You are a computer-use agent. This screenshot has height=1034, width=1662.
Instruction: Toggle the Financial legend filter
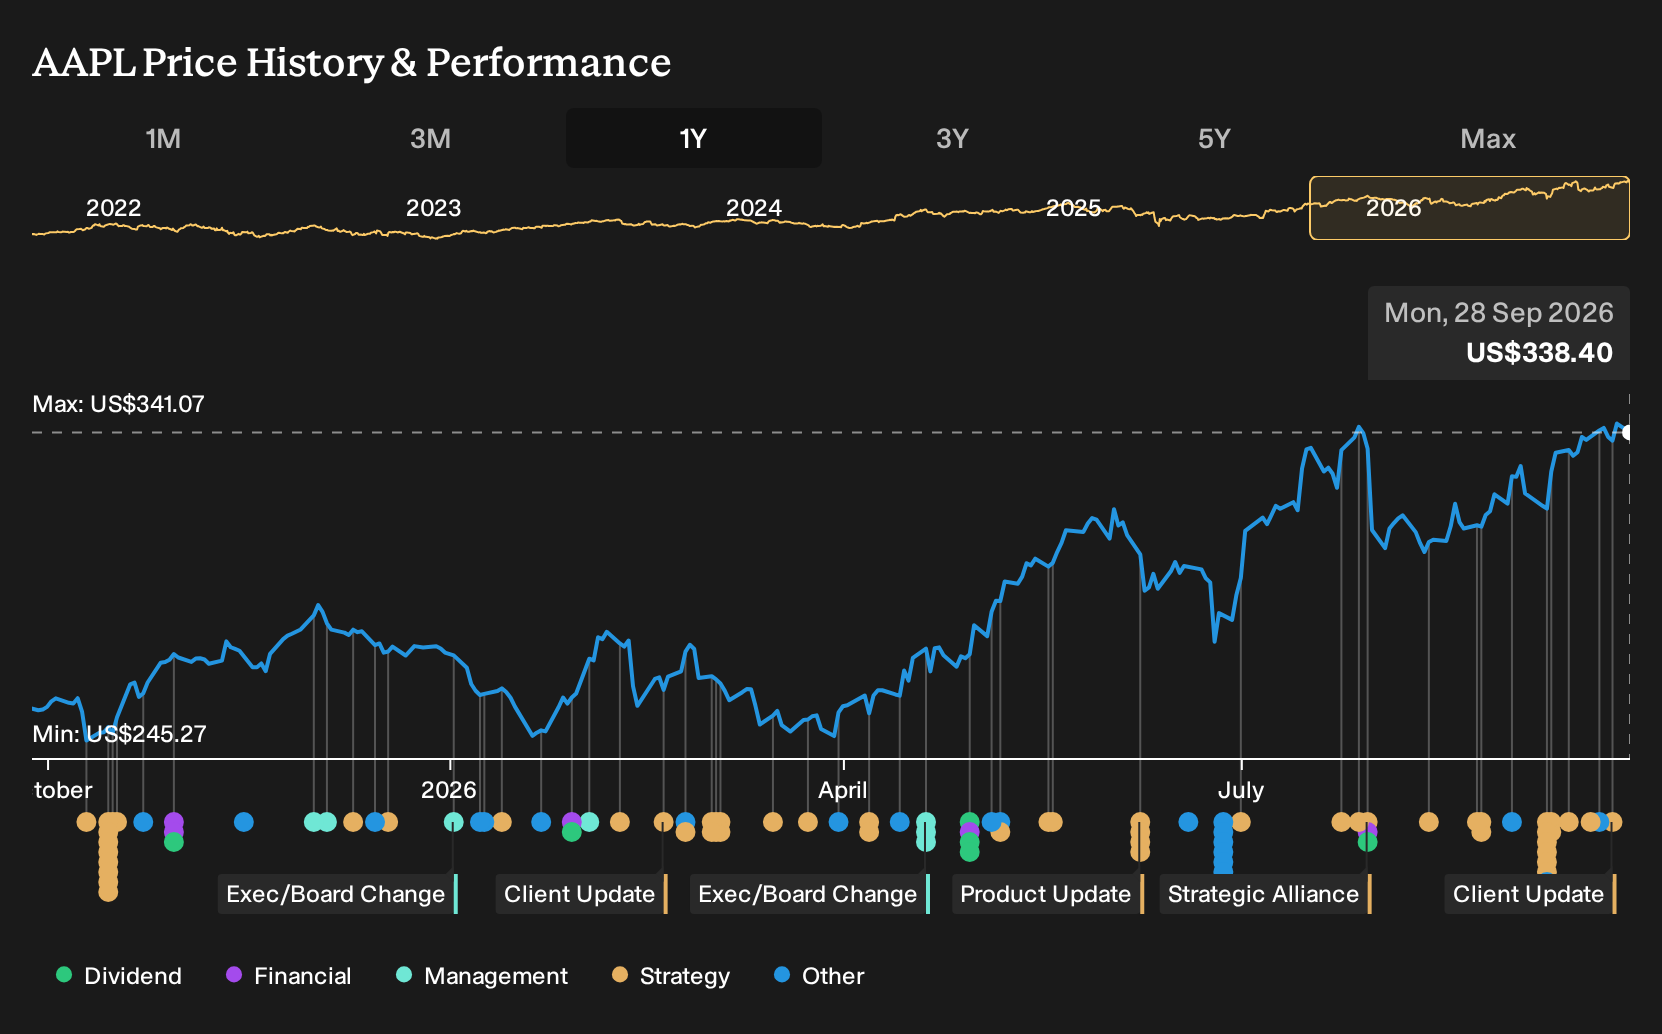point(288,976)
